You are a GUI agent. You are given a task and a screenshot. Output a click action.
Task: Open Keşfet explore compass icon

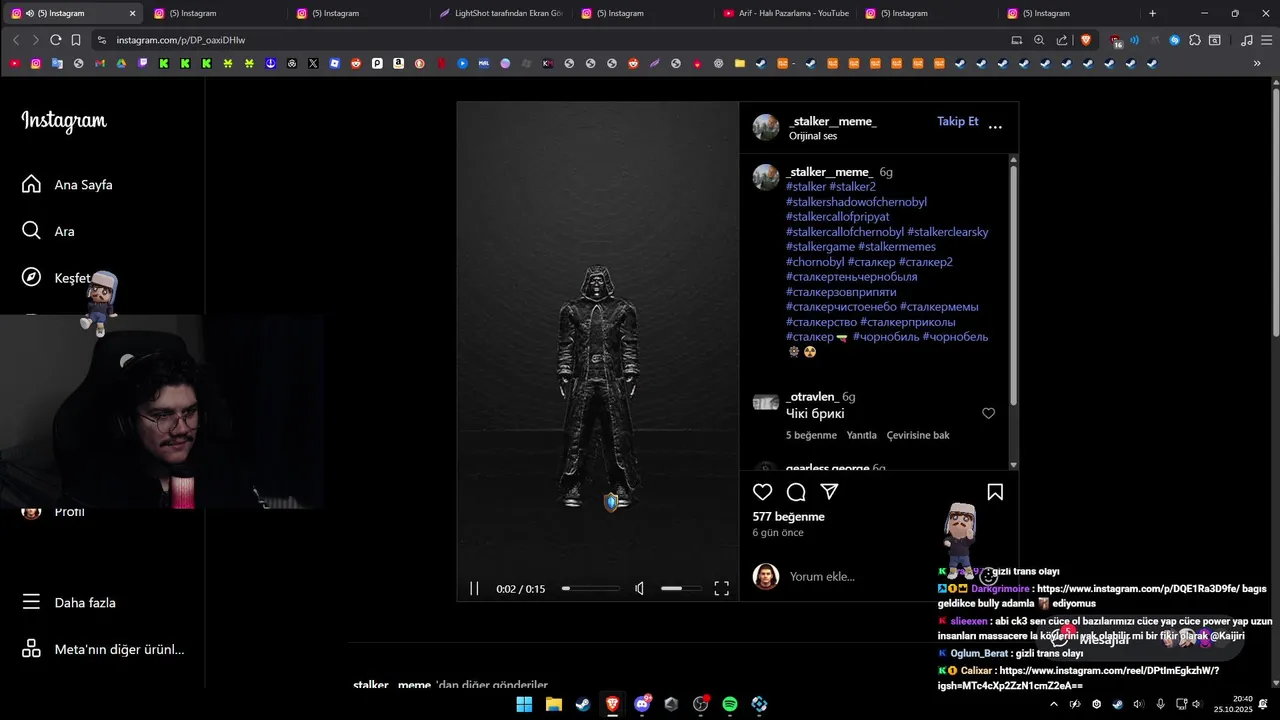point(31,278)
